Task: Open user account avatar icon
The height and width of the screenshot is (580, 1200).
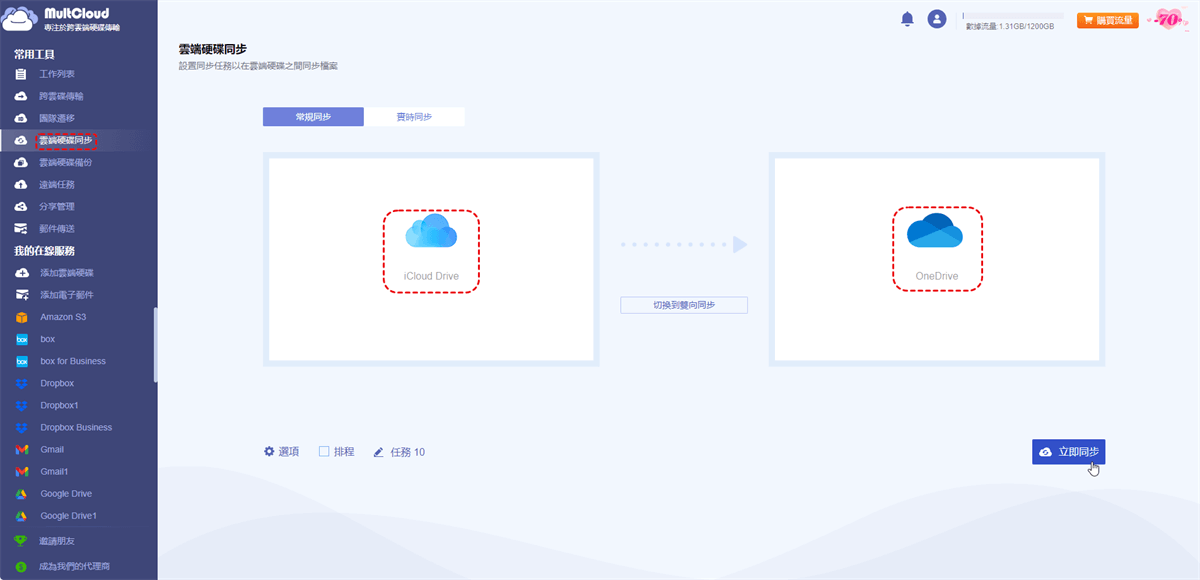Action: tap(937, 19)
